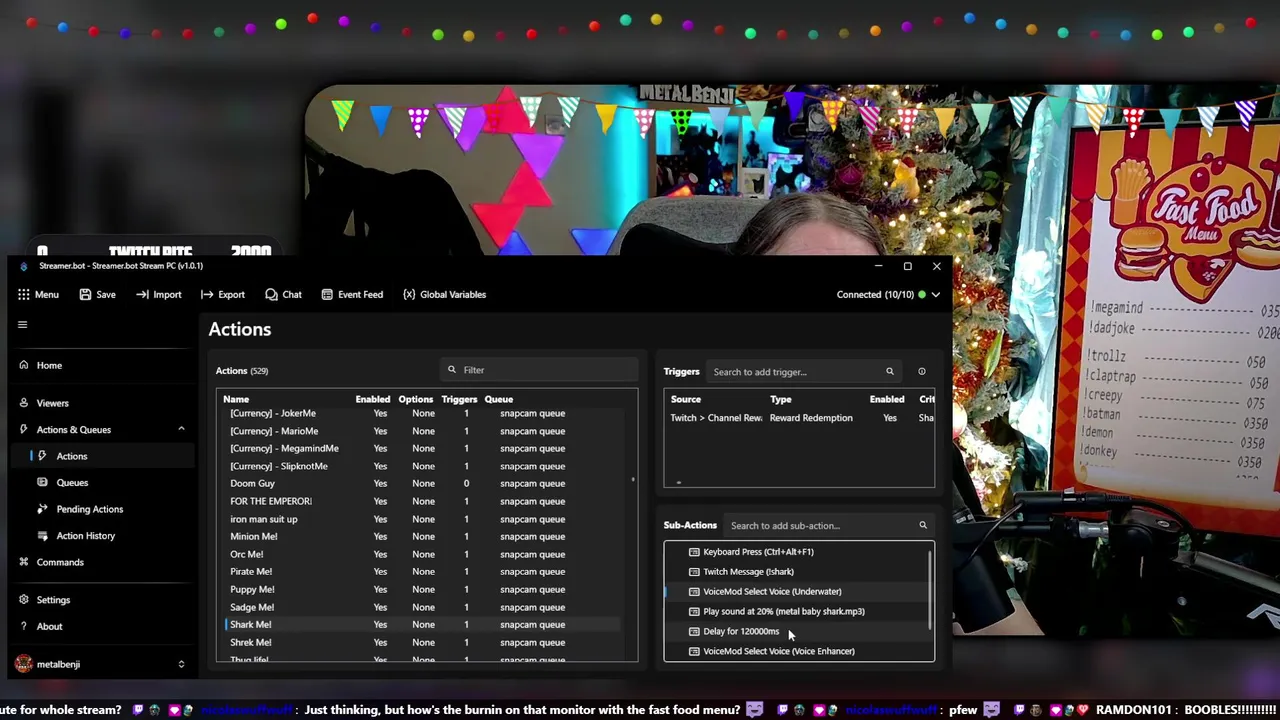Open the Global Variables icon
The image size is (1280, 720).
click(x=409, y=294)
